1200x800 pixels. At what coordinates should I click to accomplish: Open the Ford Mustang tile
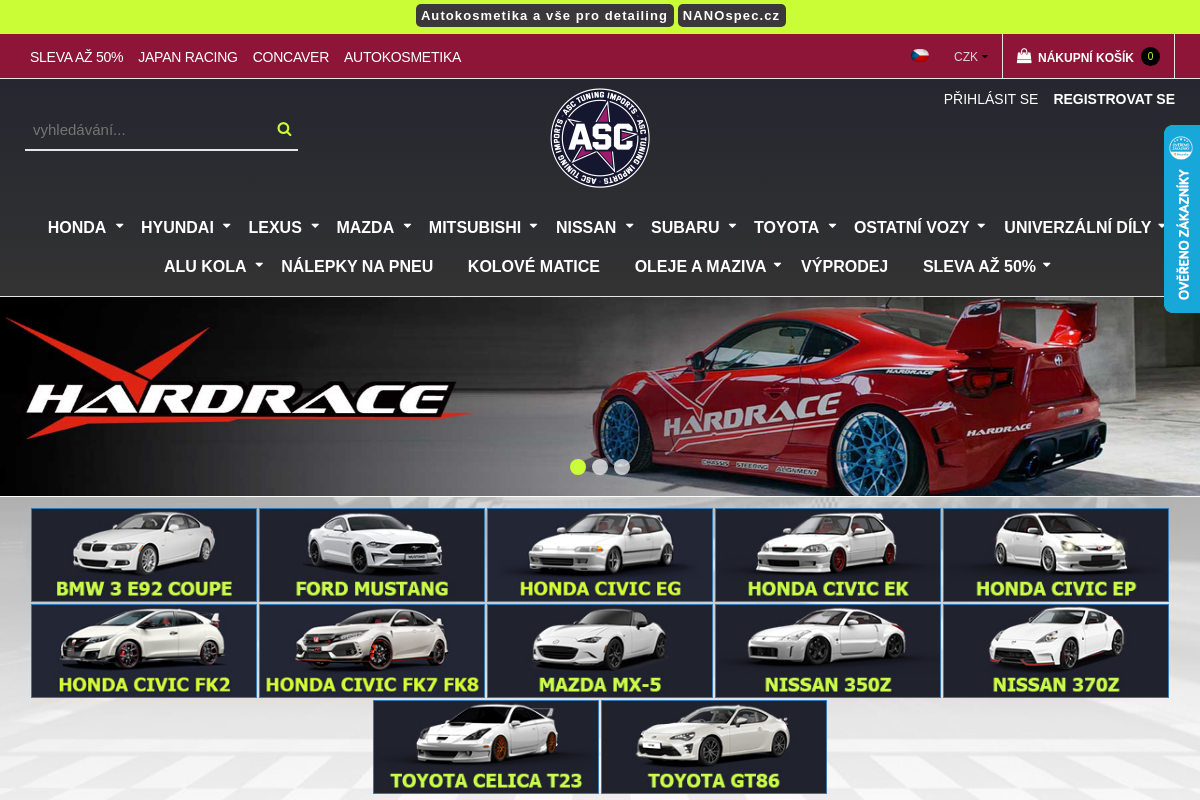click(x=372, y=555)
